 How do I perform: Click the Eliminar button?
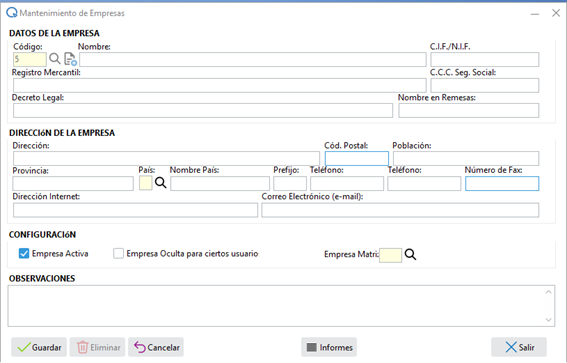point(98,347)
